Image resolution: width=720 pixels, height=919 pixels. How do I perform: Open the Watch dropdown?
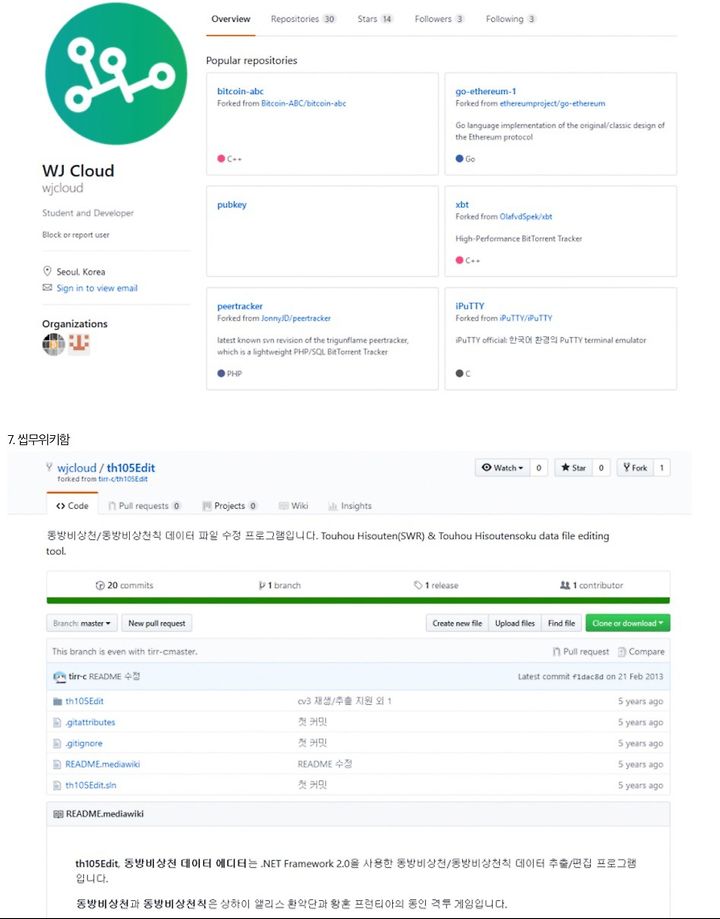tap(502, 468)
